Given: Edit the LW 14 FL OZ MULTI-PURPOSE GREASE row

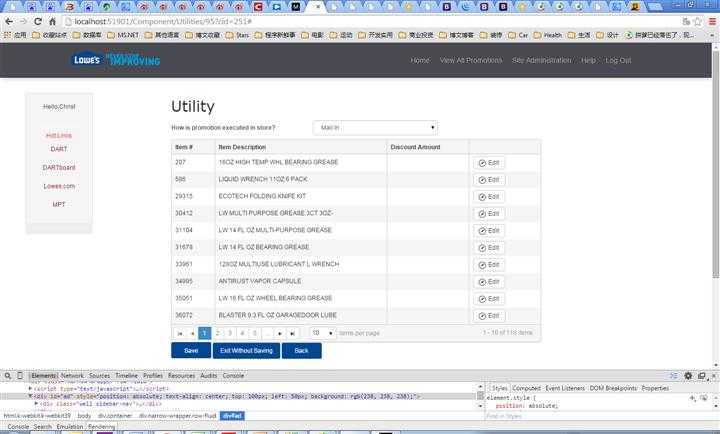Looking at the screenshot, I should [x=489, y=231].
